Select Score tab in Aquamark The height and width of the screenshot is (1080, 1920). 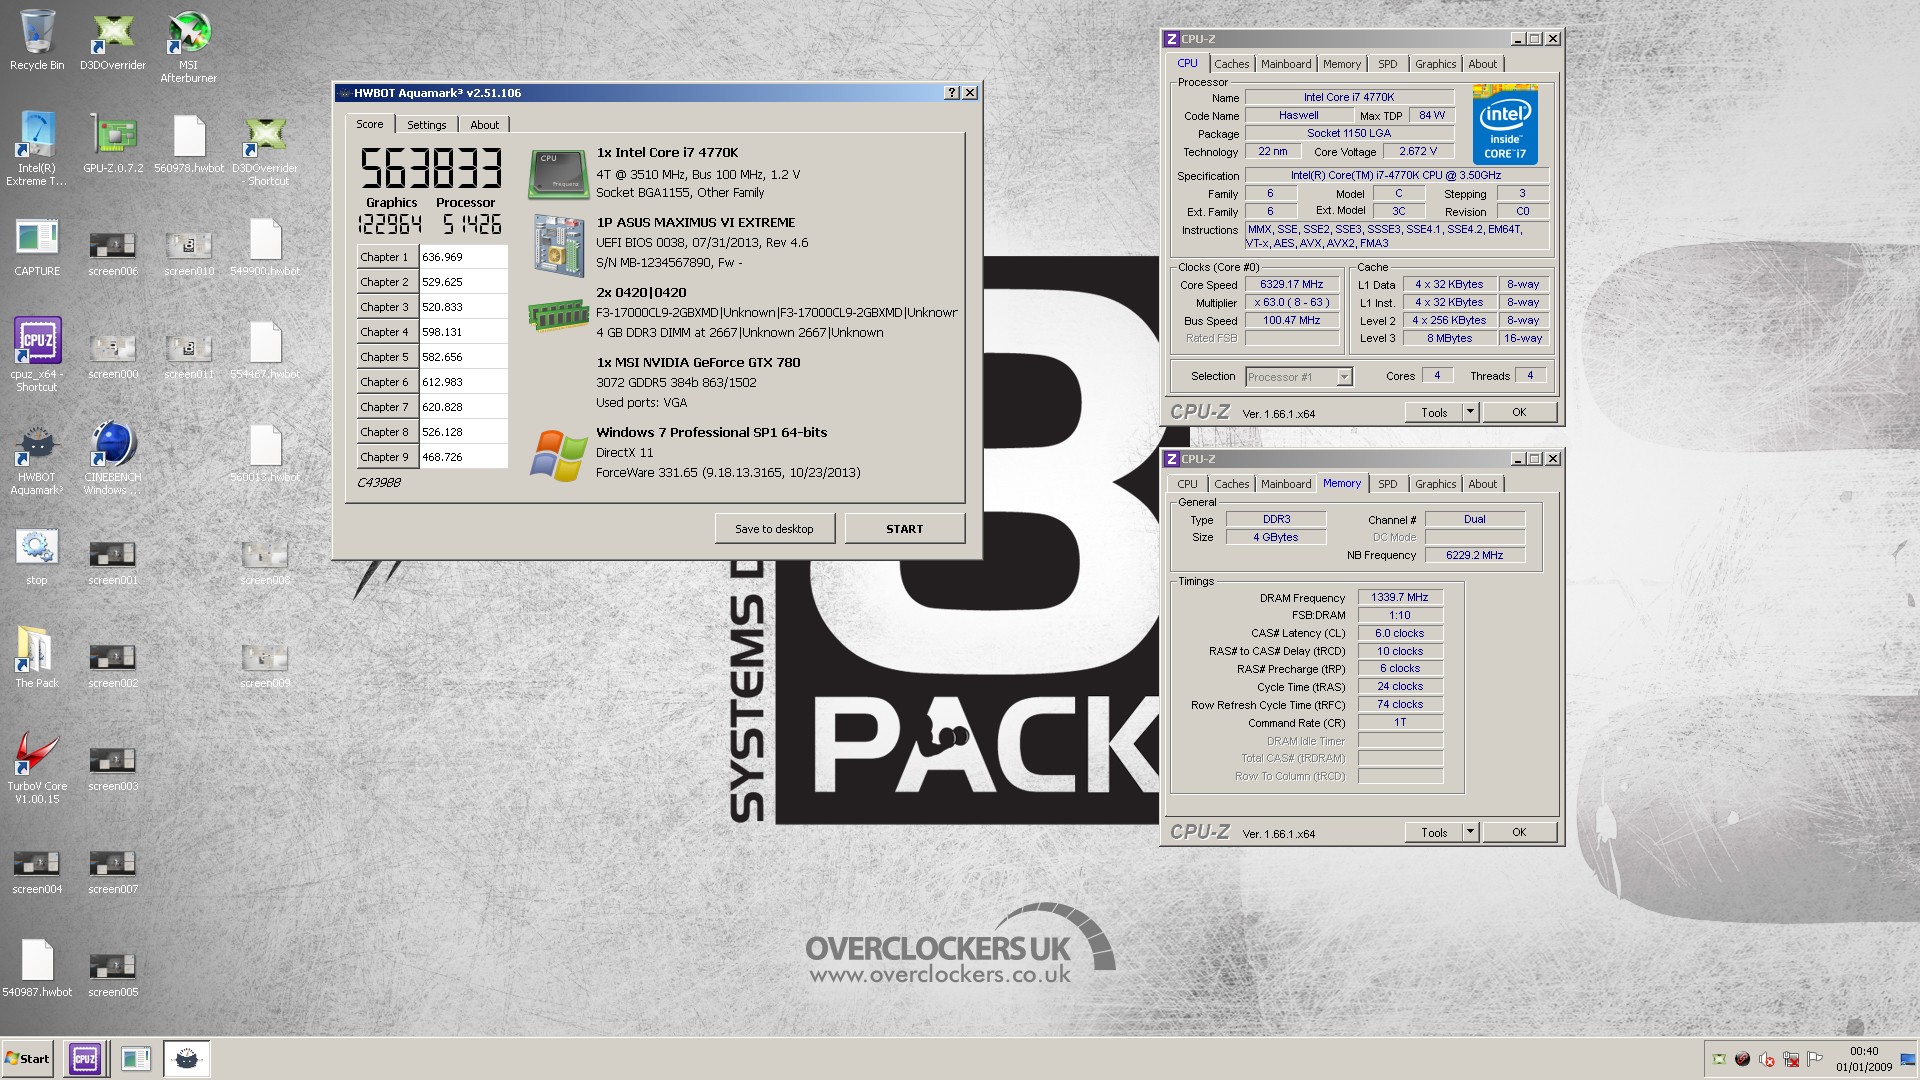[x=370, y=124]
